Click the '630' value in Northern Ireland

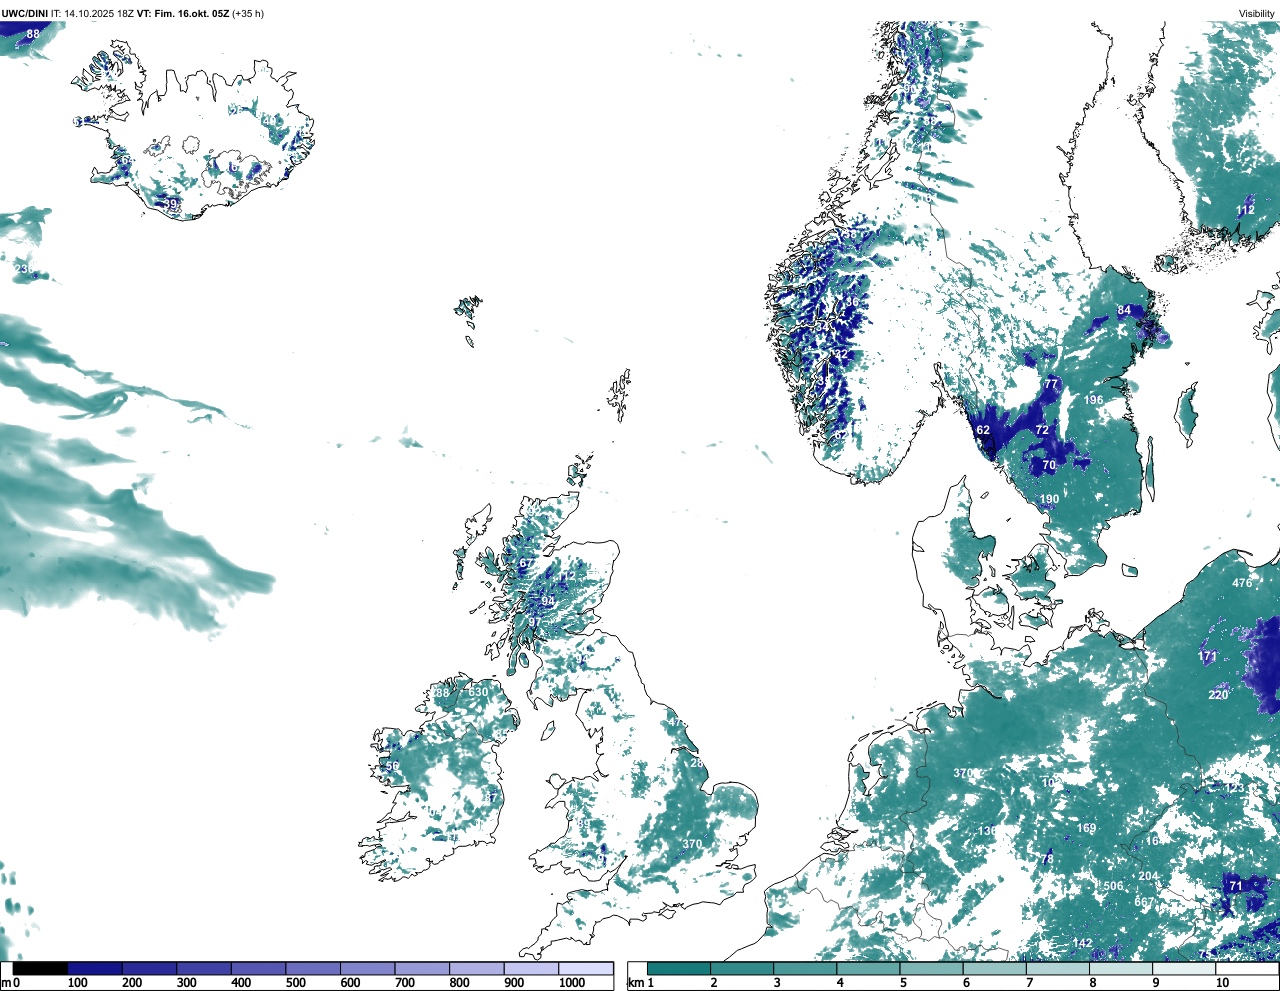pos(478,692)
